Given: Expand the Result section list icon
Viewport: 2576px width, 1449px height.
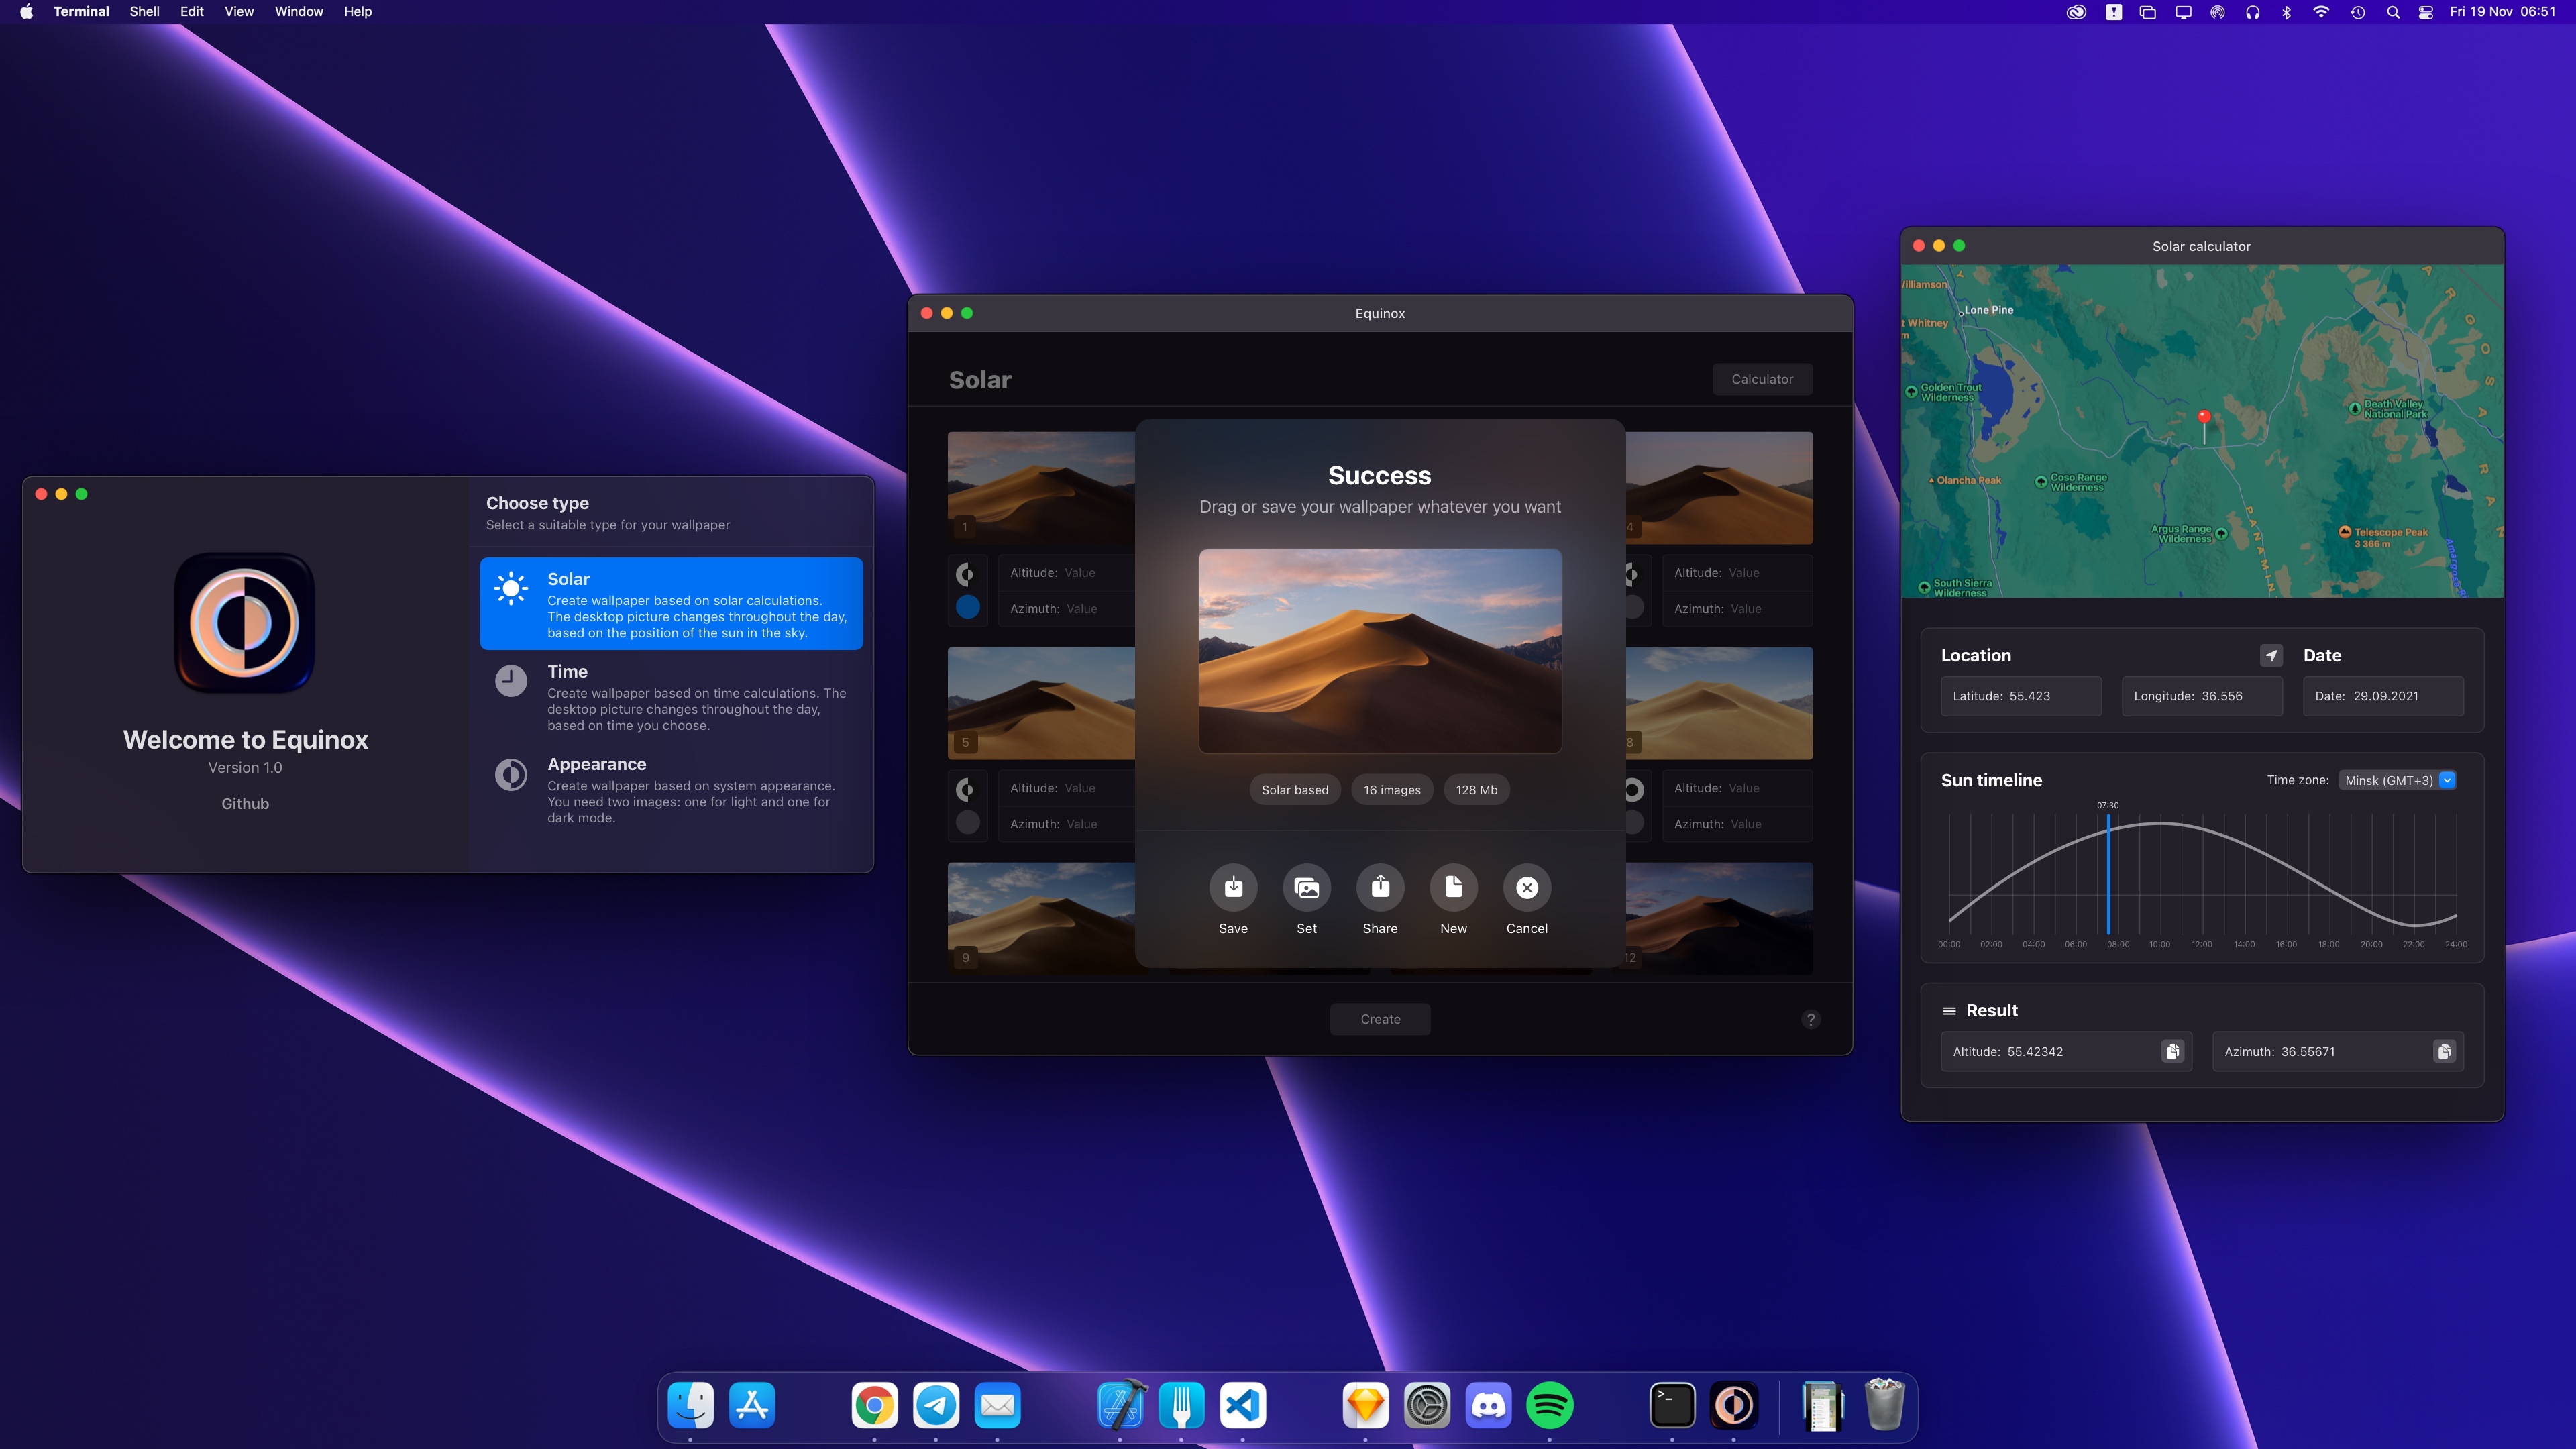Looking at the screenshot, I should pyautogui.click(x=1949, y=1011).
